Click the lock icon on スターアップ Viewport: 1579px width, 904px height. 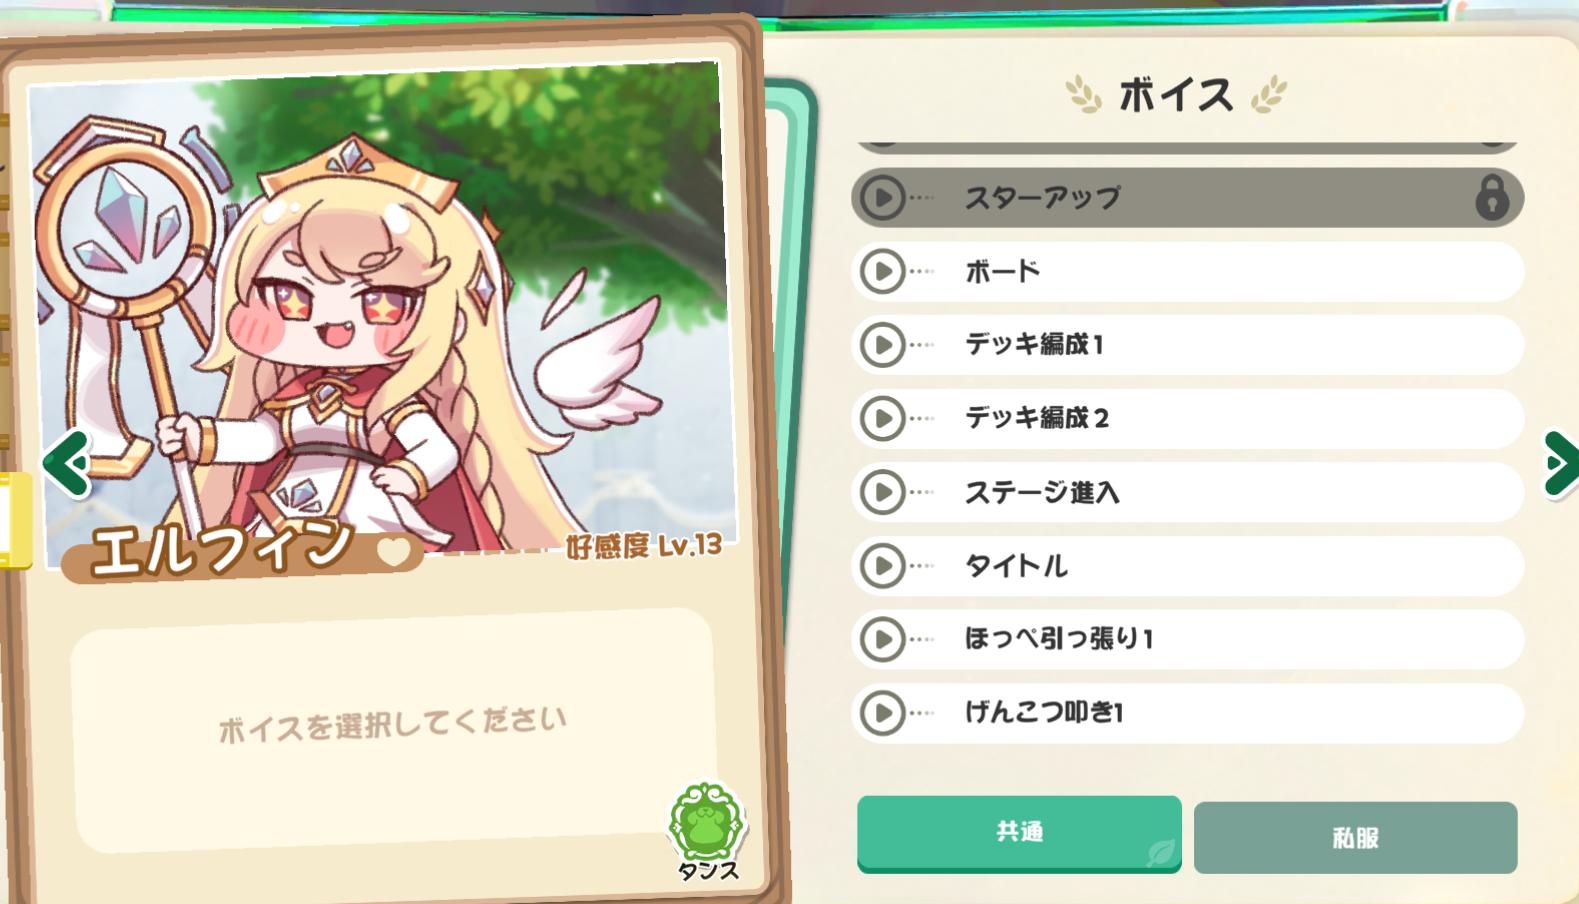pos(1491,197)
